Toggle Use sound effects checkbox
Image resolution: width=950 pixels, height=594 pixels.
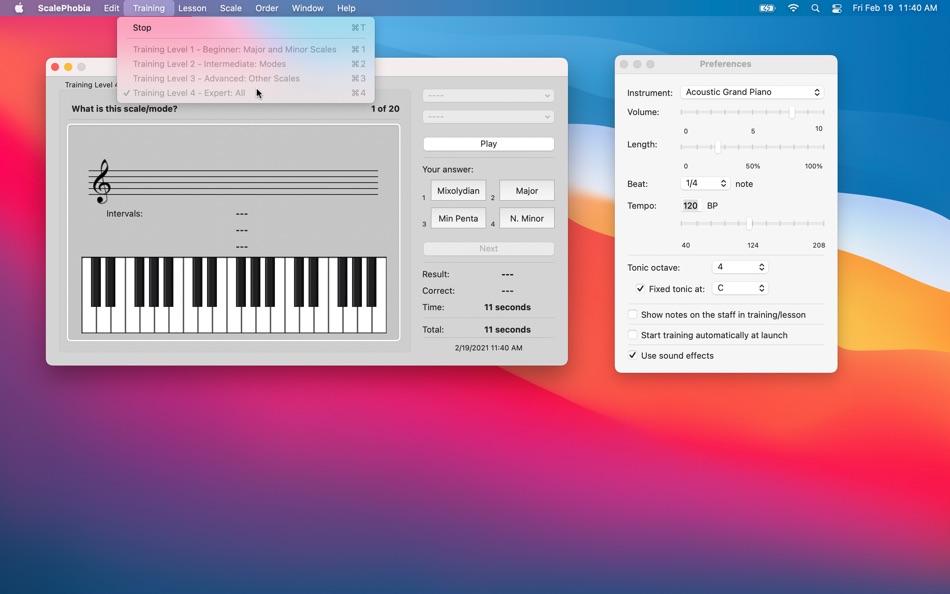coord(633,355)
